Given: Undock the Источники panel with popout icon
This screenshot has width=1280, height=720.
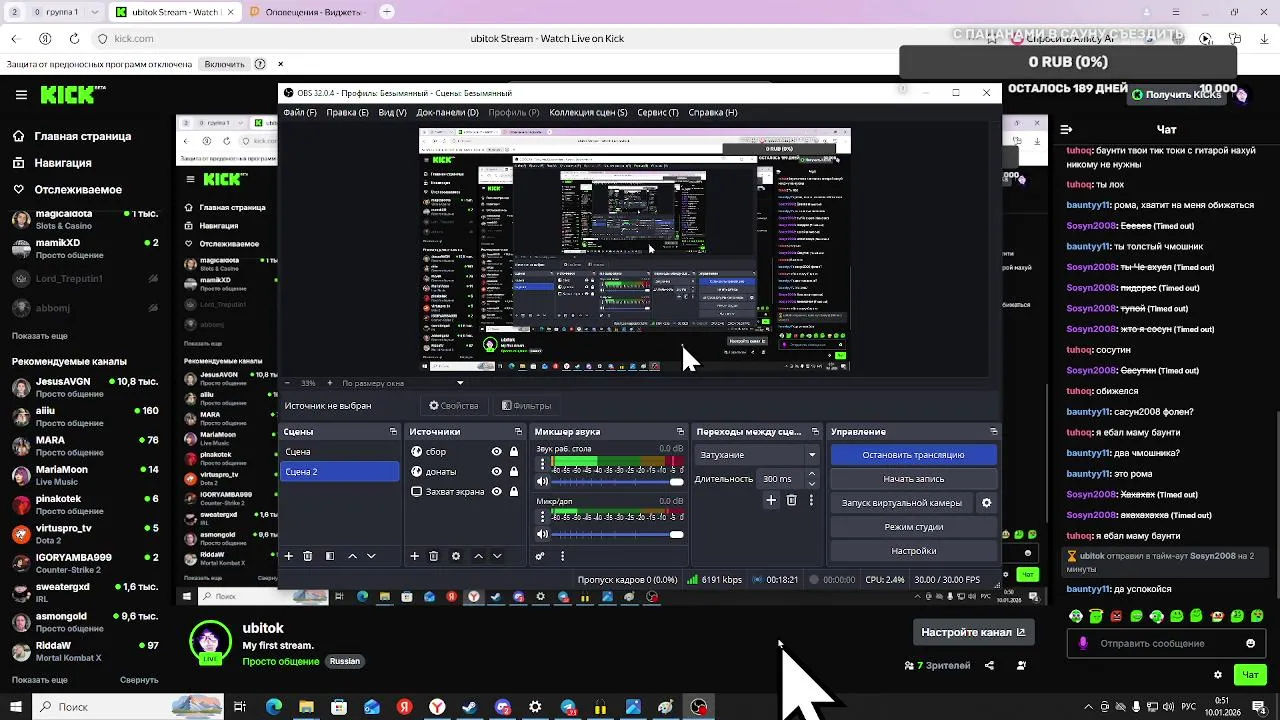Looking at the screenshot, I should coord(518,432).
